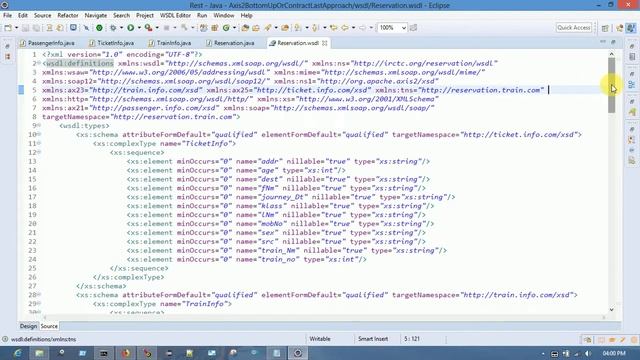Collapse the wsdl:definitions fold on line 2
640x360 pixels.
(x=39, y=63)
